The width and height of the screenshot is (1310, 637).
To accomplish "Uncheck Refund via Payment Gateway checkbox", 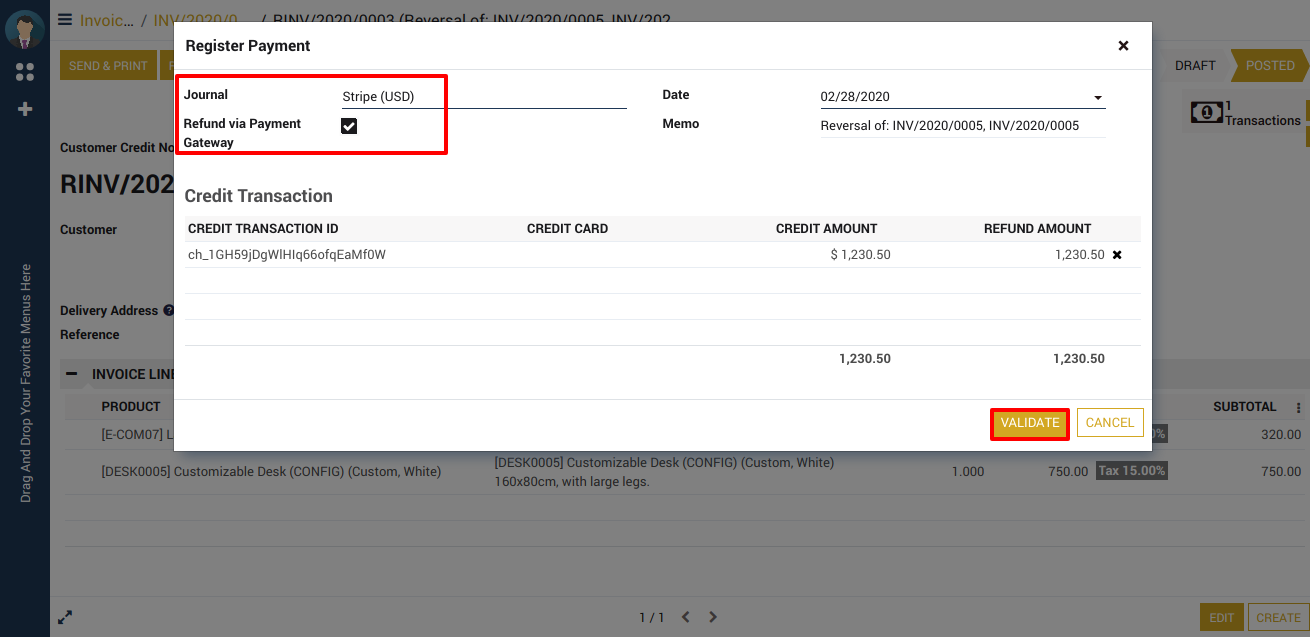I will point(349,126).
